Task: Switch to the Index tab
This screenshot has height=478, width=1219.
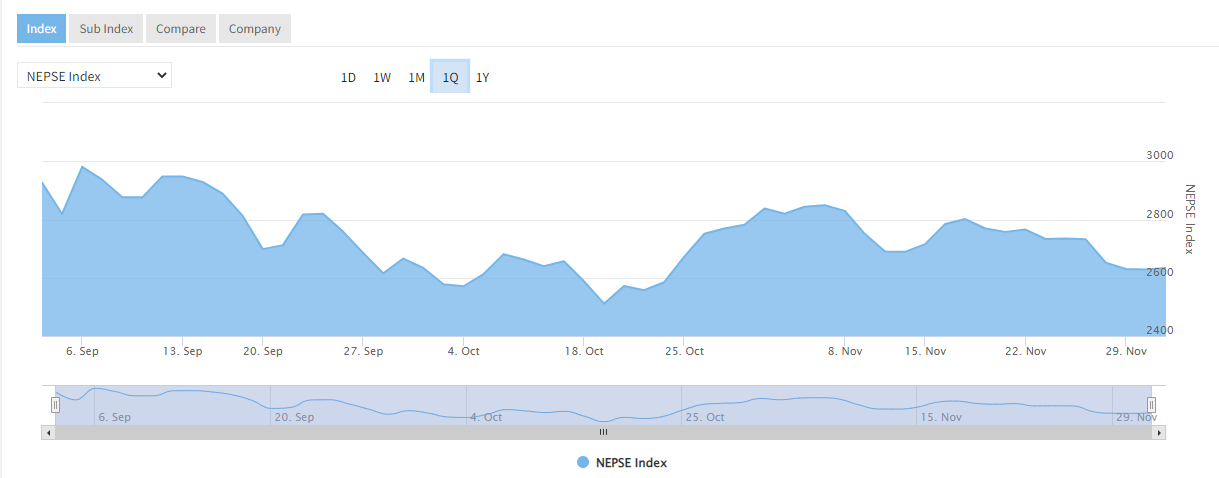Action: pos(41,29)
